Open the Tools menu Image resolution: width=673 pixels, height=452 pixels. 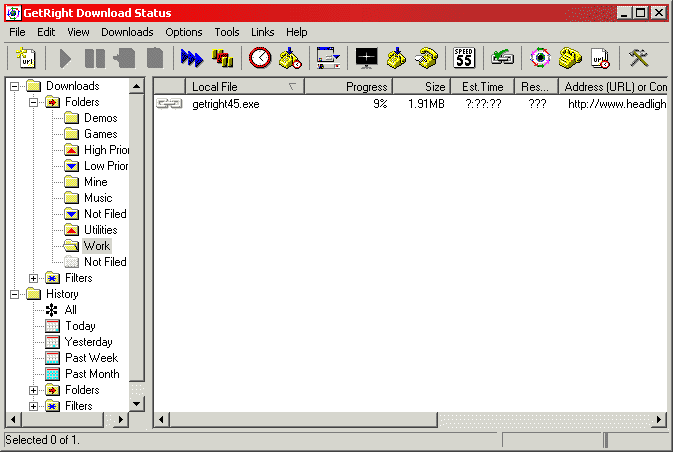pyautogui.click(x=227, y=32)
